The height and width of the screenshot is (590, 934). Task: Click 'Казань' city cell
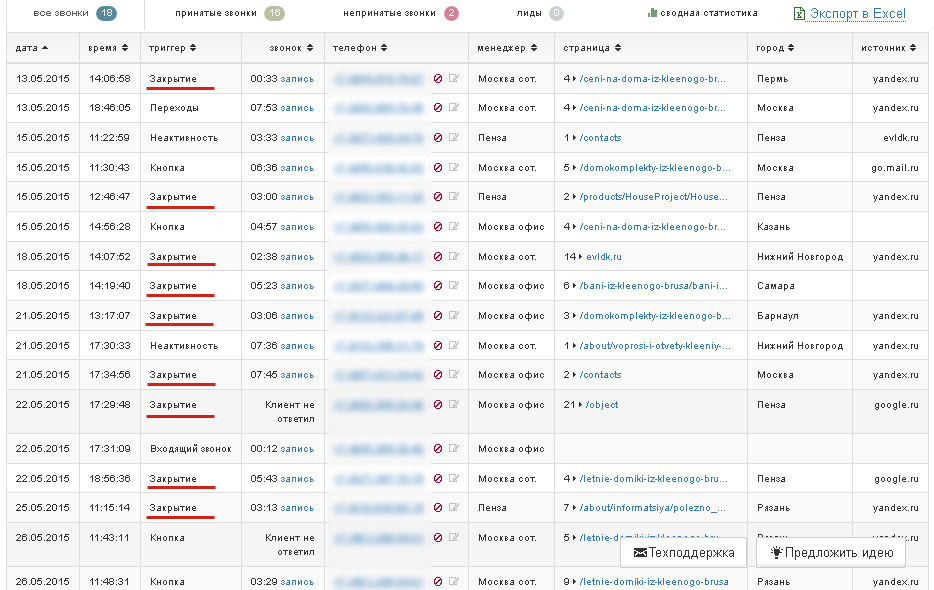tap(774, 227)
